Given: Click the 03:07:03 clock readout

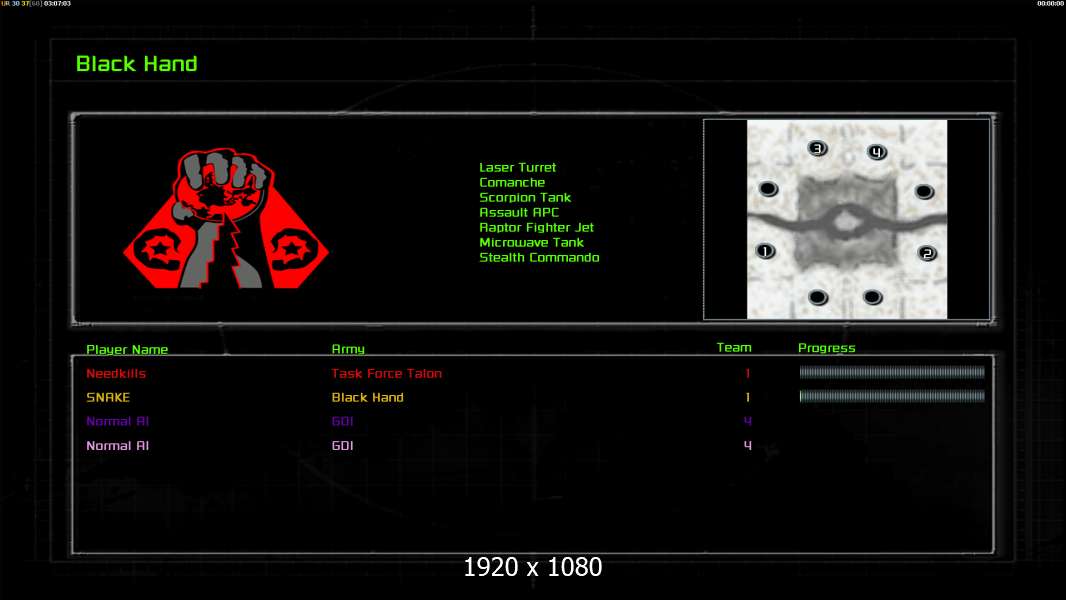Looking at the screenshot, I should coord(57,3).
